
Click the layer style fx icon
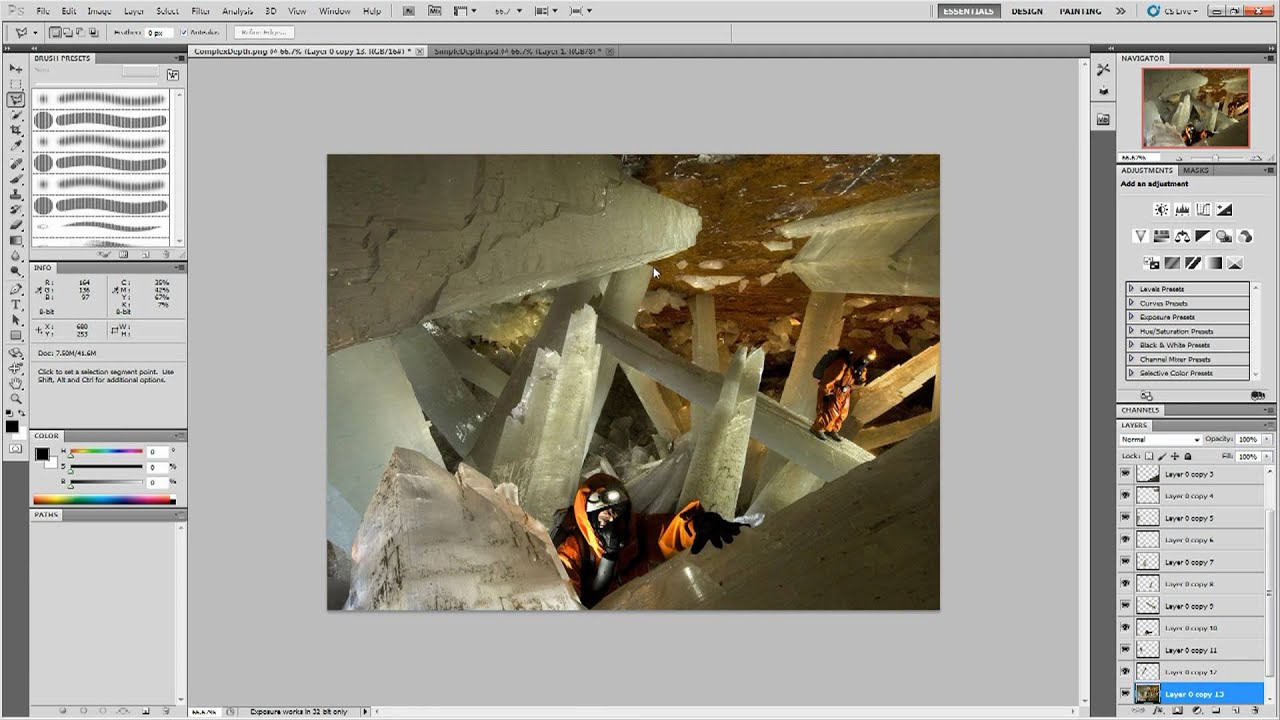click(1160, 711)
